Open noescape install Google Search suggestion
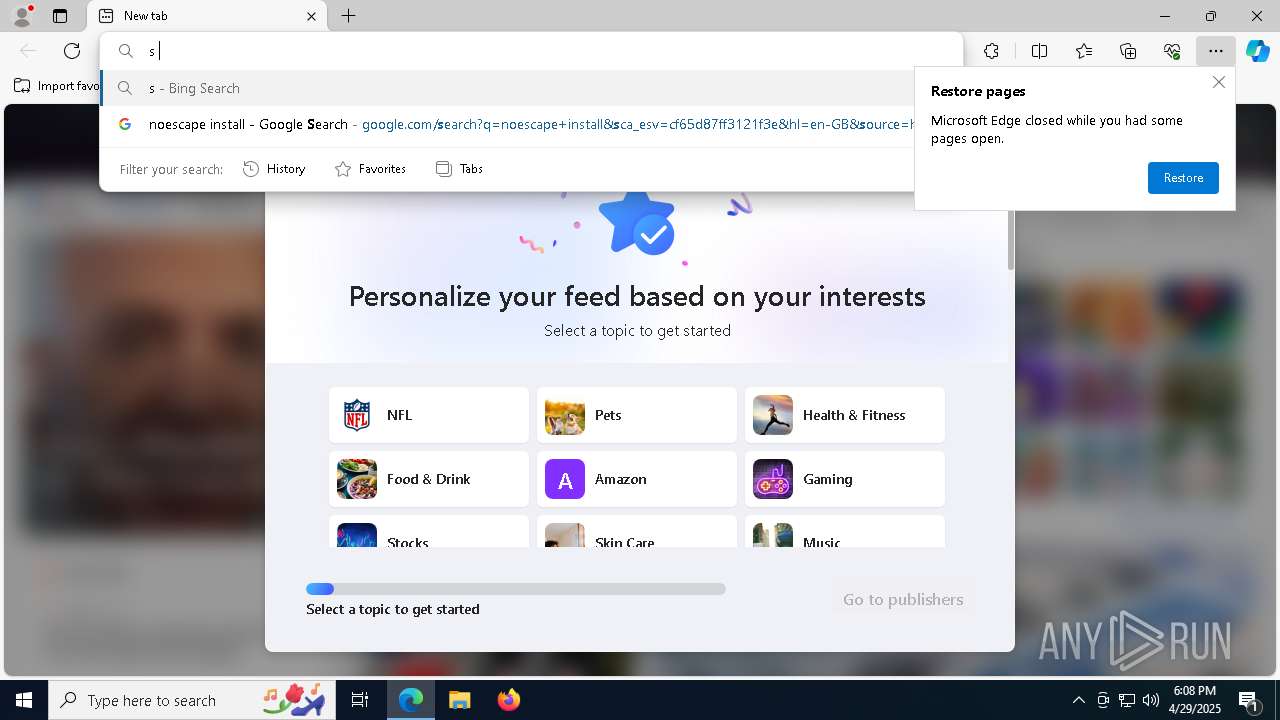The height and width of the screenshot is (720, 1280). click(507, 125)
